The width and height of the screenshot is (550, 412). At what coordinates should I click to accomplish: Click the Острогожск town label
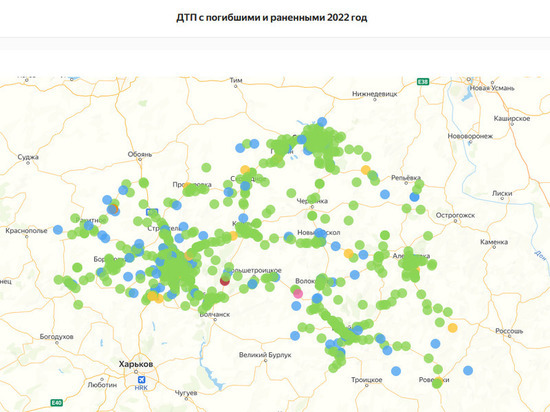pyautogui.click(x=455, y=215)
